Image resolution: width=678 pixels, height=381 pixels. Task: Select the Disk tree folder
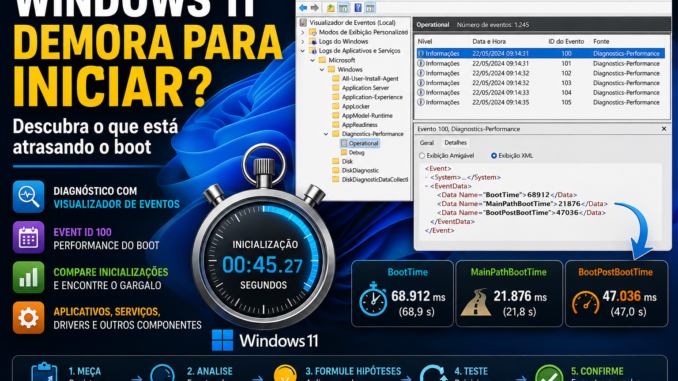click(347, 161)
